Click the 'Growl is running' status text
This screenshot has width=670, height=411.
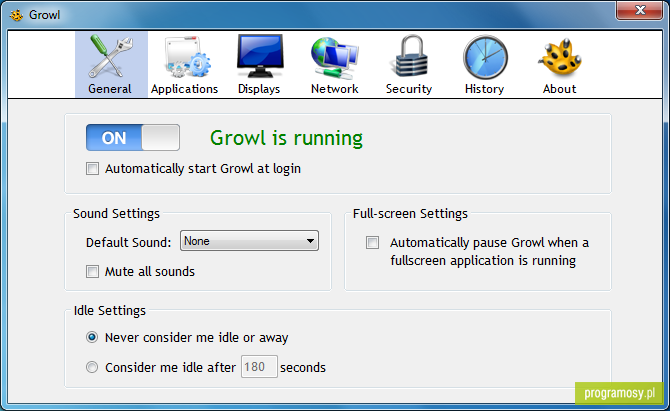click(x=286, y=138)
